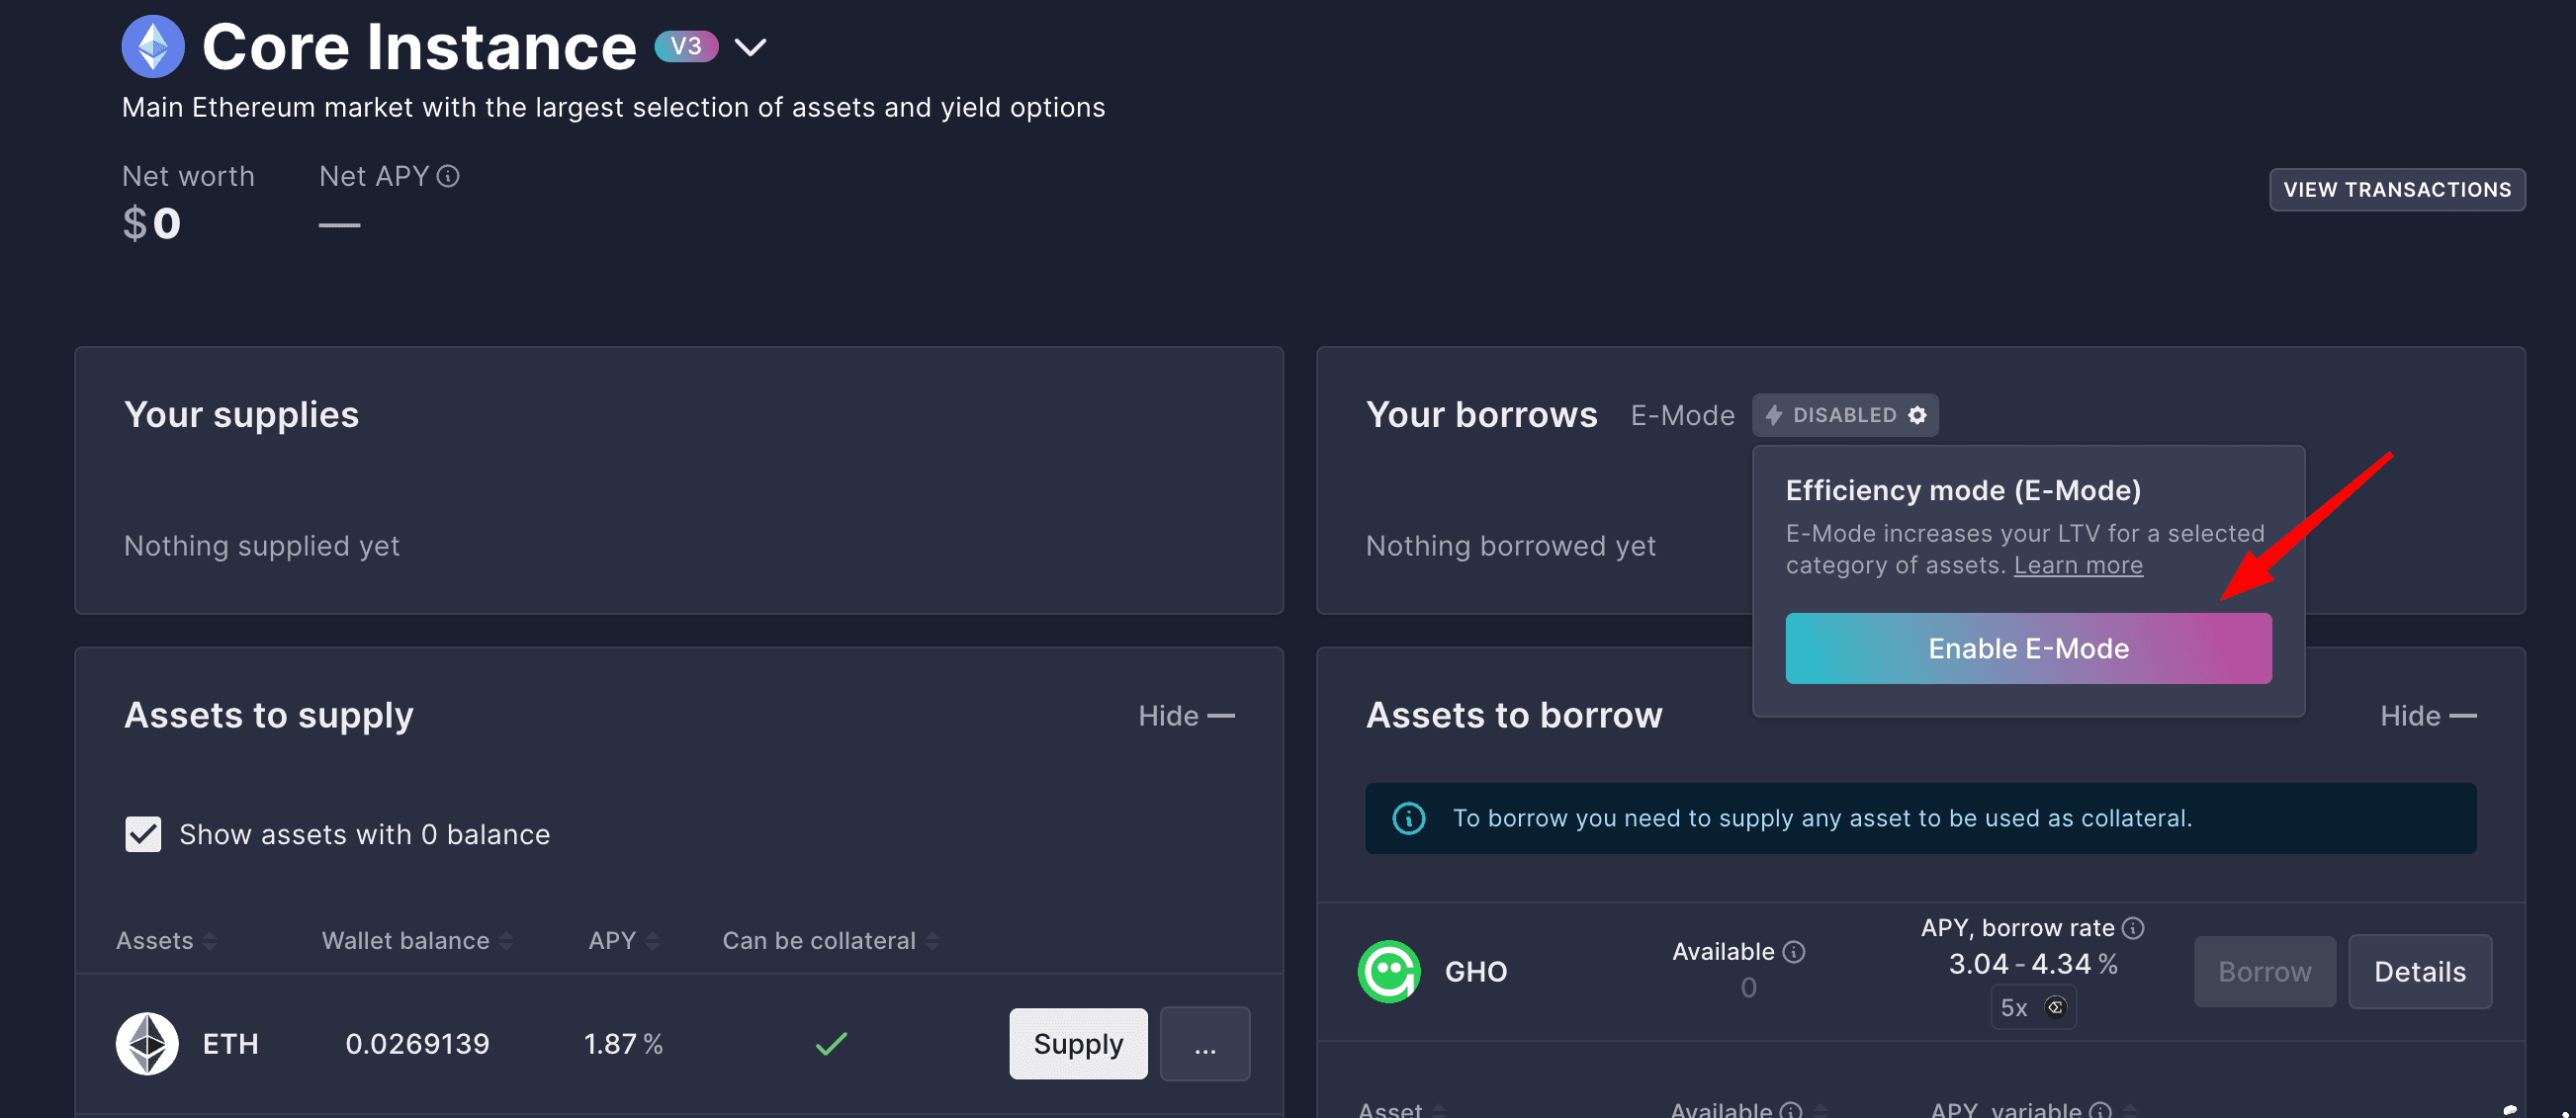The image size is (2576, 1118).
Task: Click the Supply button for ETH
Action: 1078,1044
